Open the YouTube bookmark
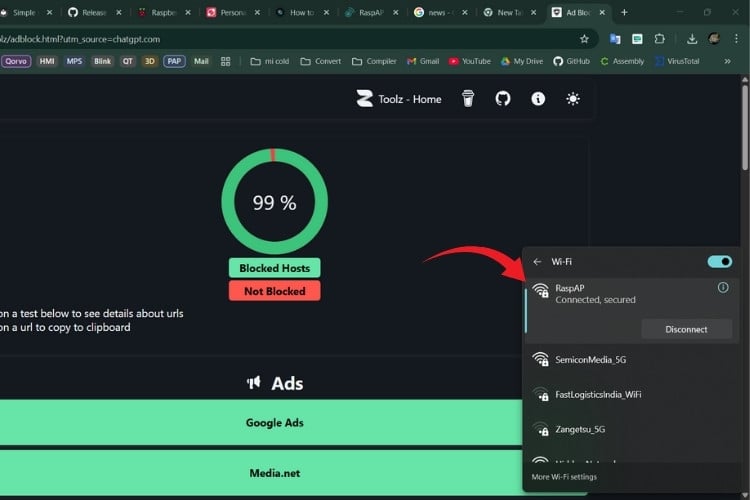This screenshot has width=750, height=500. pyautogui.click(x=470, y=61)
